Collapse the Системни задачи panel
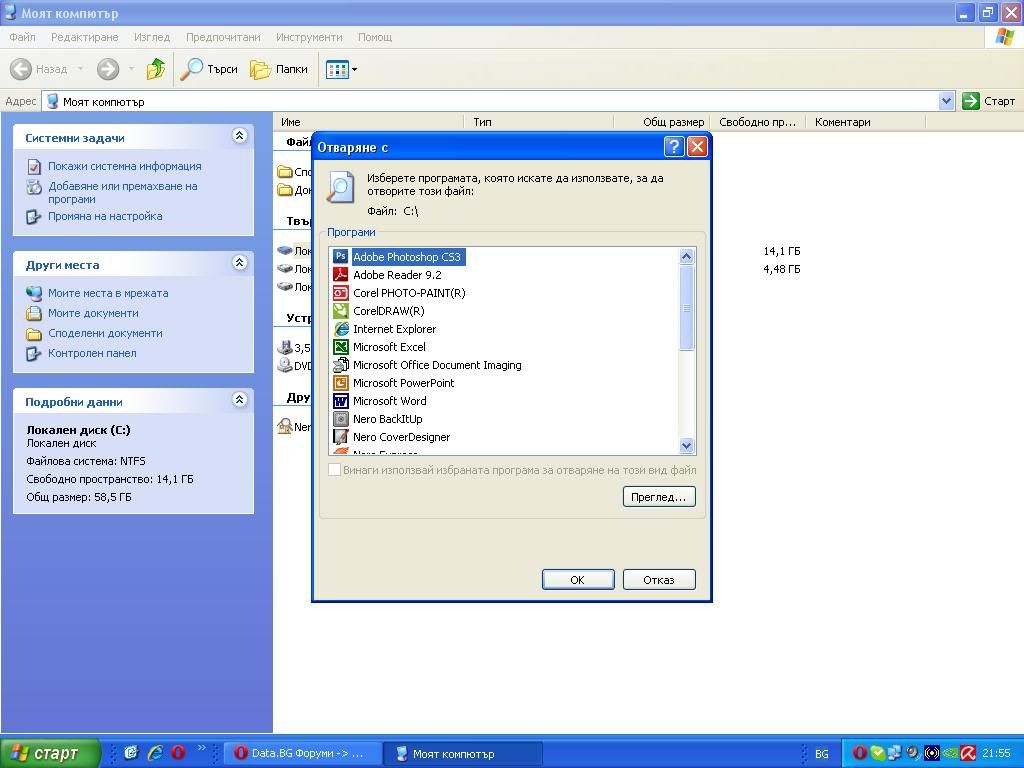The width and height of the screenshot is (1024, 768). (239, 136)
